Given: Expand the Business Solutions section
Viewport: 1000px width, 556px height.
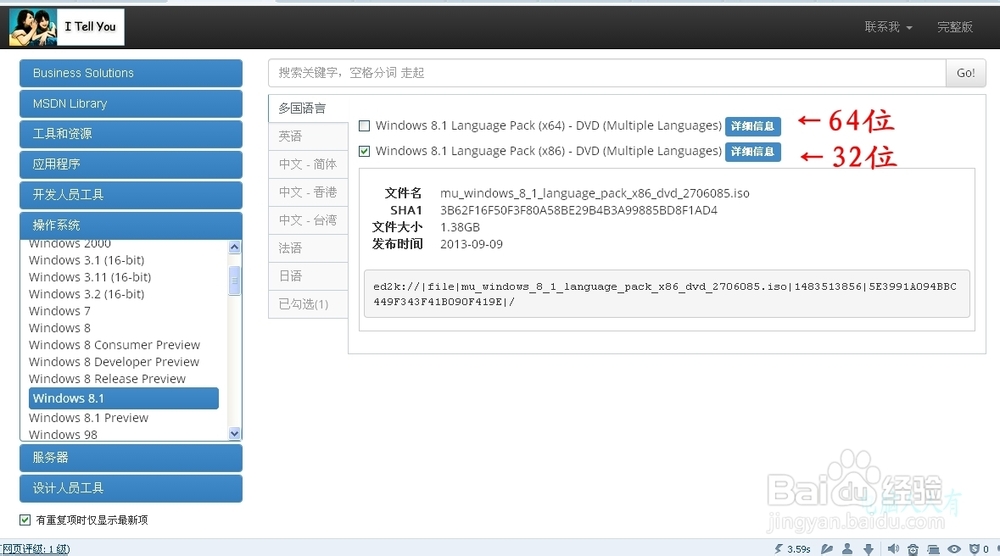Looking at the screenshot, I should tap(131, 73).
